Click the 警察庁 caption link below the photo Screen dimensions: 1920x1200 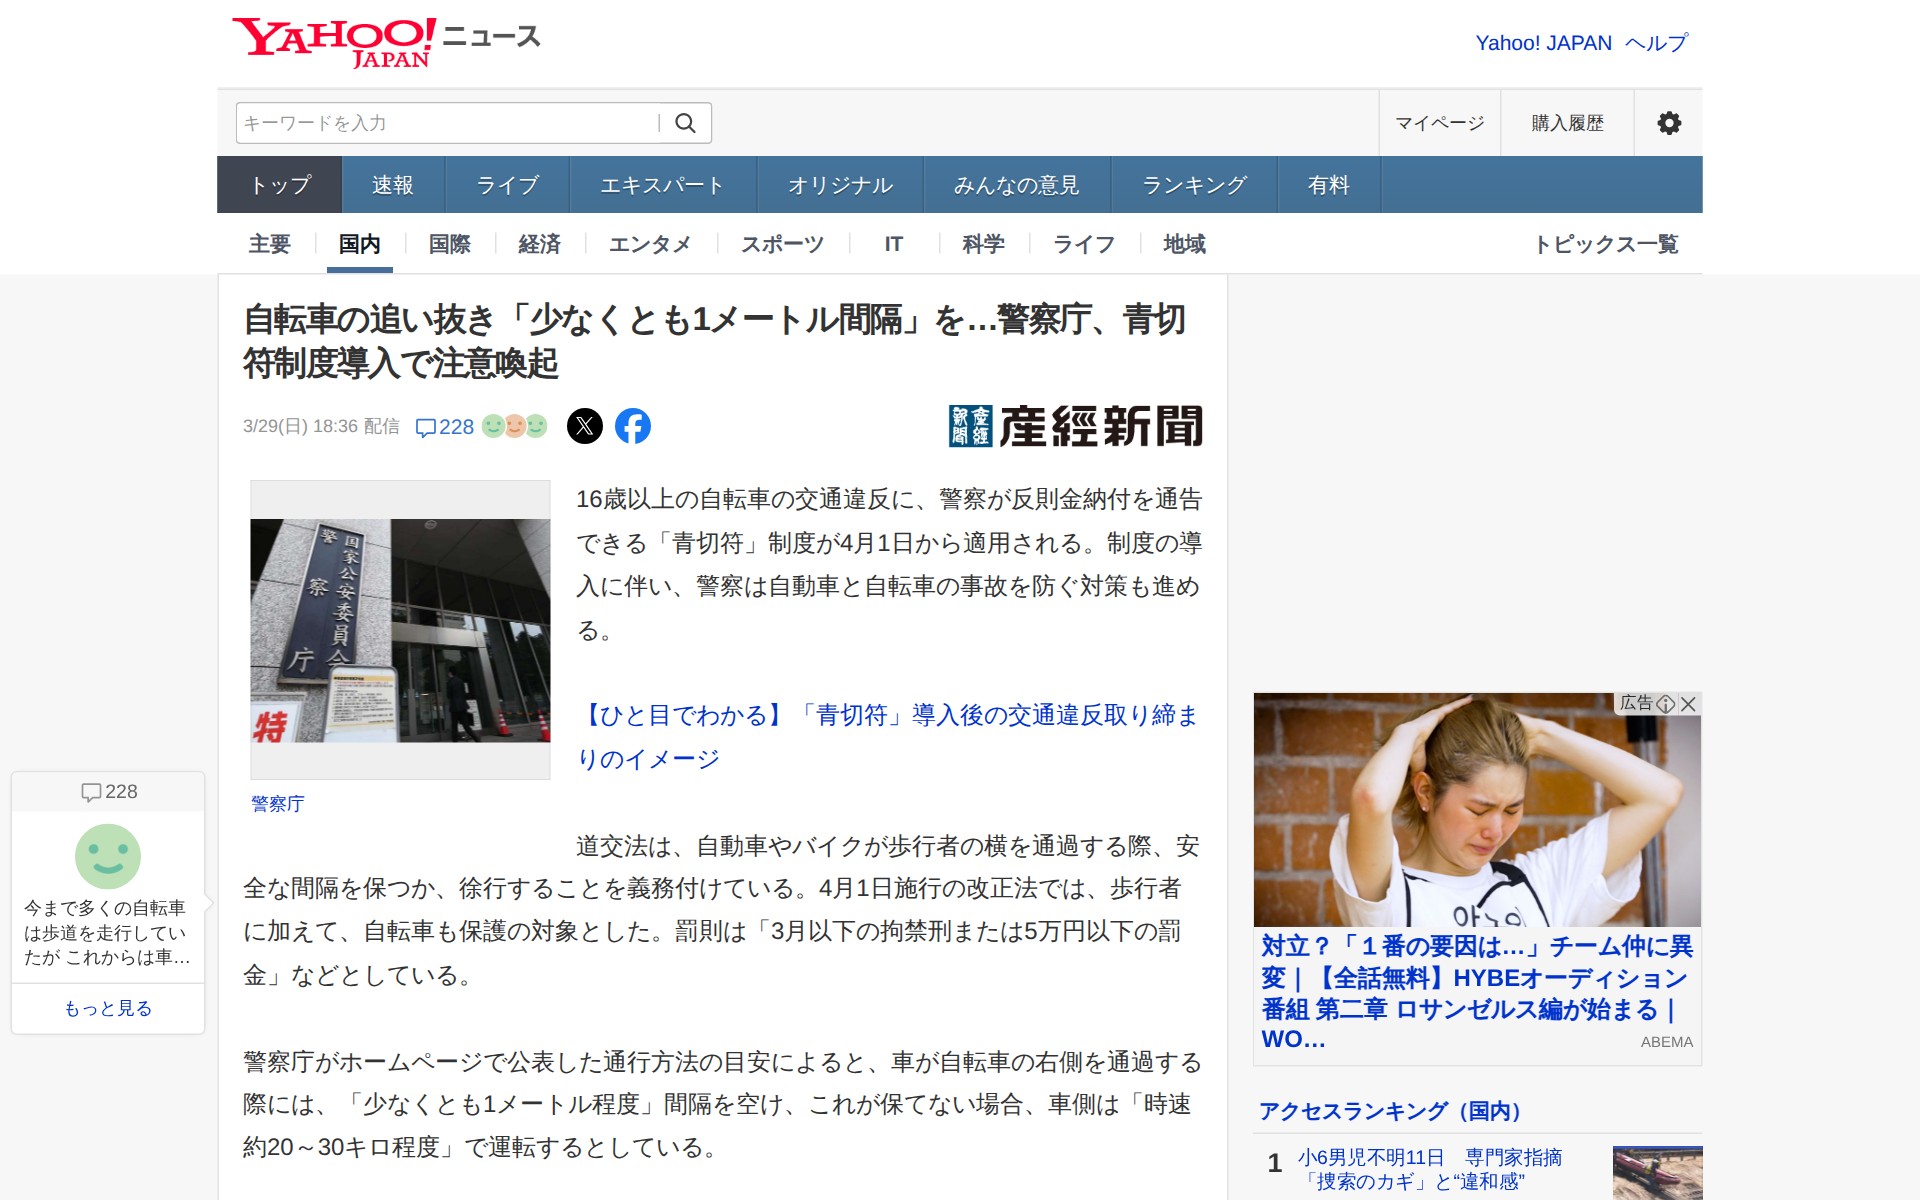point(277,803)
